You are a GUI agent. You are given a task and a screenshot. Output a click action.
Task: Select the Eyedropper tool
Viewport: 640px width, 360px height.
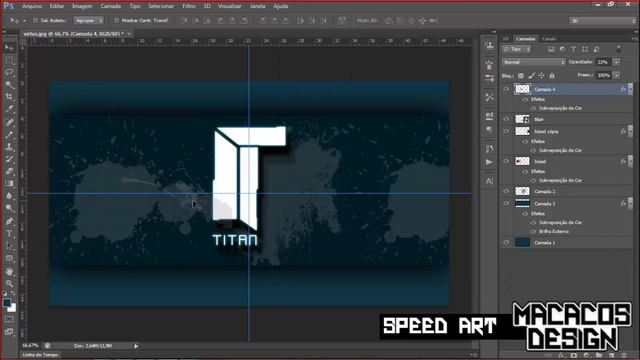pyautogui.click(x=9, y=109)
